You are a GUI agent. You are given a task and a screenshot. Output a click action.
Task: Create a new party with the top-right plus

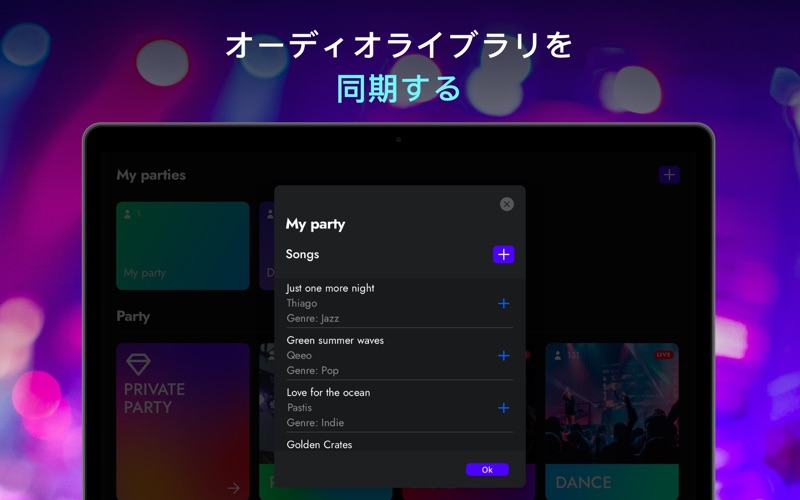(x=669, y=175)
